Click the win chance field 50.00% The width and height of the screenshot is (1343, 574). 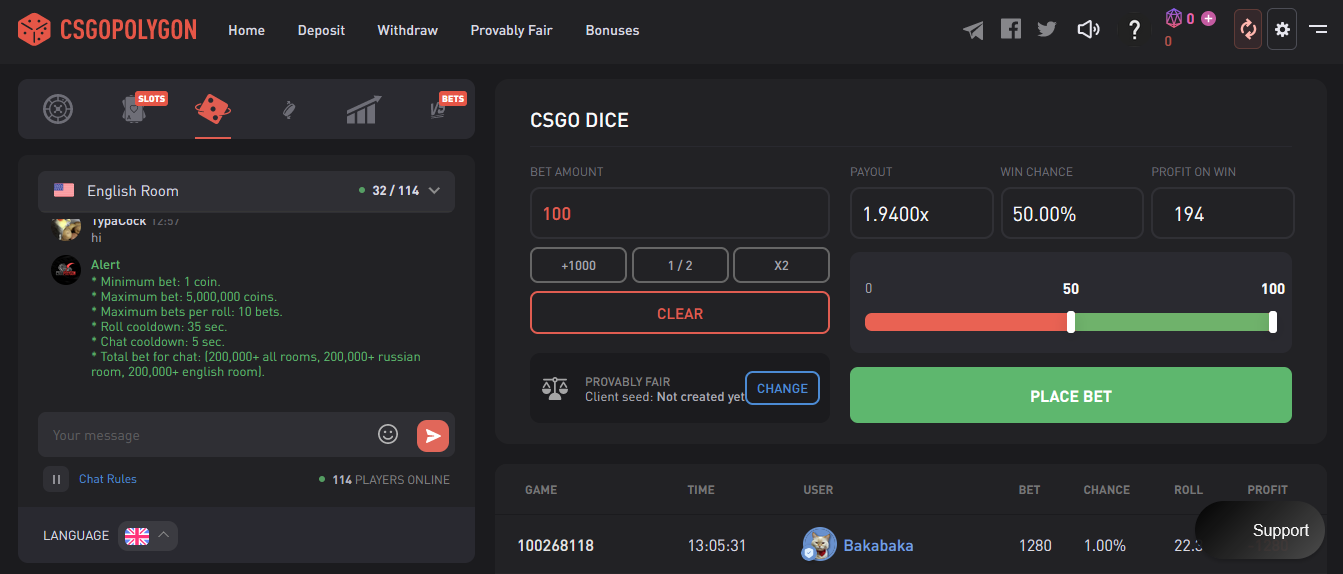click(x=1072, y=213)
